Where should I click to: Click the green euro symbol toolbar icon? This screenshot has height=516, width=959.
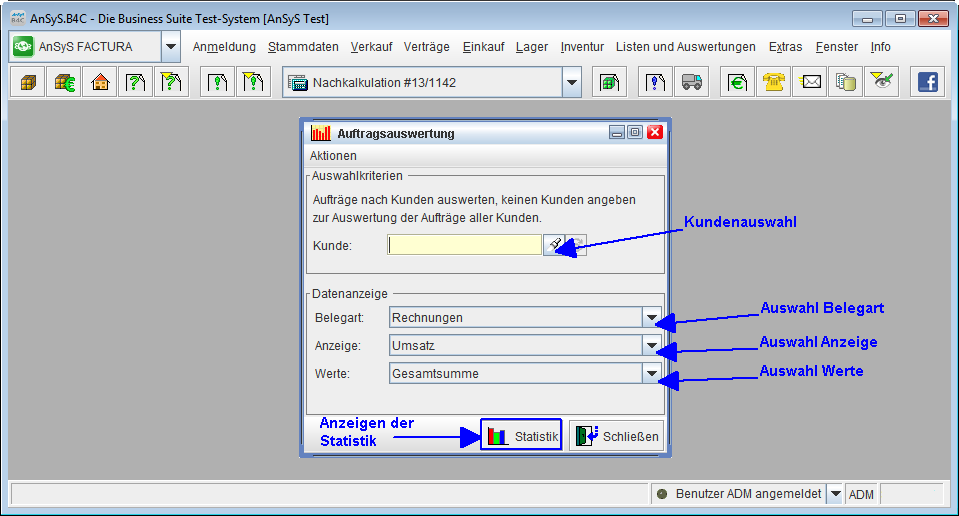point(735,83)
